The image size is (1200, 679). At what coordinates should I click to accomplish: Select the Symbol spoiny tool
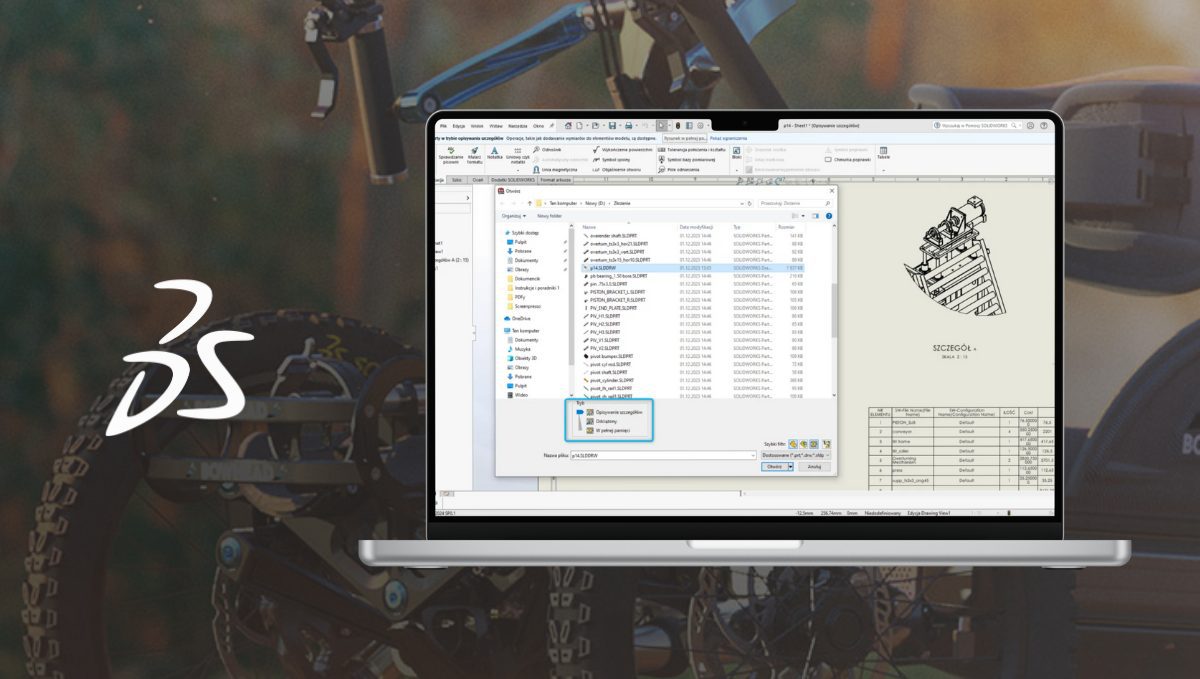(611, 159)
